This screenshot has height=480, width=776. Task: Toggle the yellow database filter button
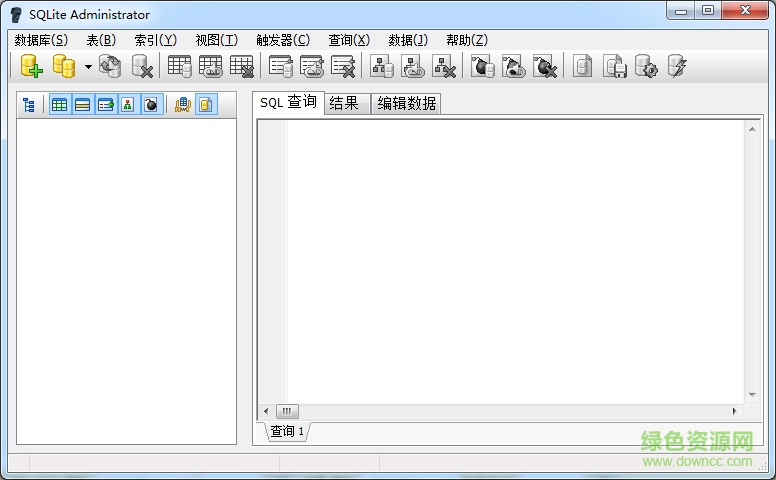coord(206,105)
